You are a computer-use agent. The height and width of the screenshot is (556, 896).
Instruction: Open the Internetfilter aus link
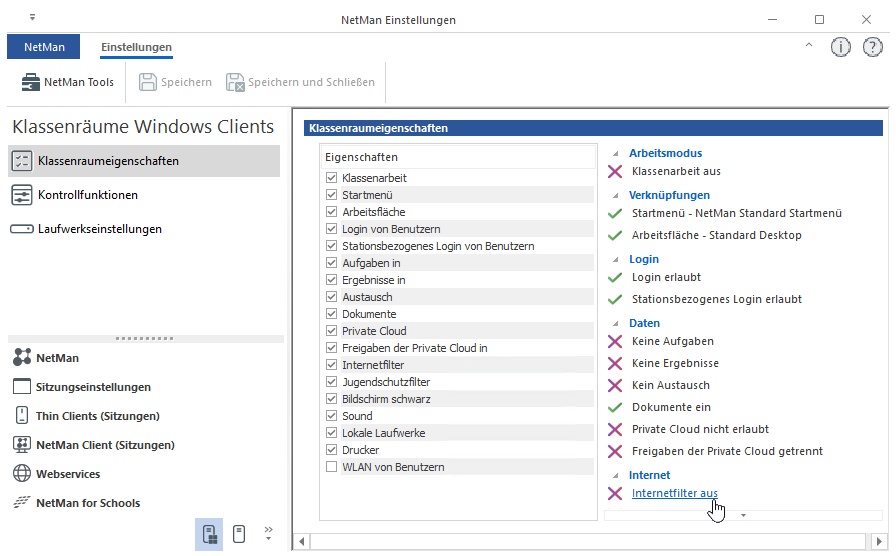(x=675, y=493)
